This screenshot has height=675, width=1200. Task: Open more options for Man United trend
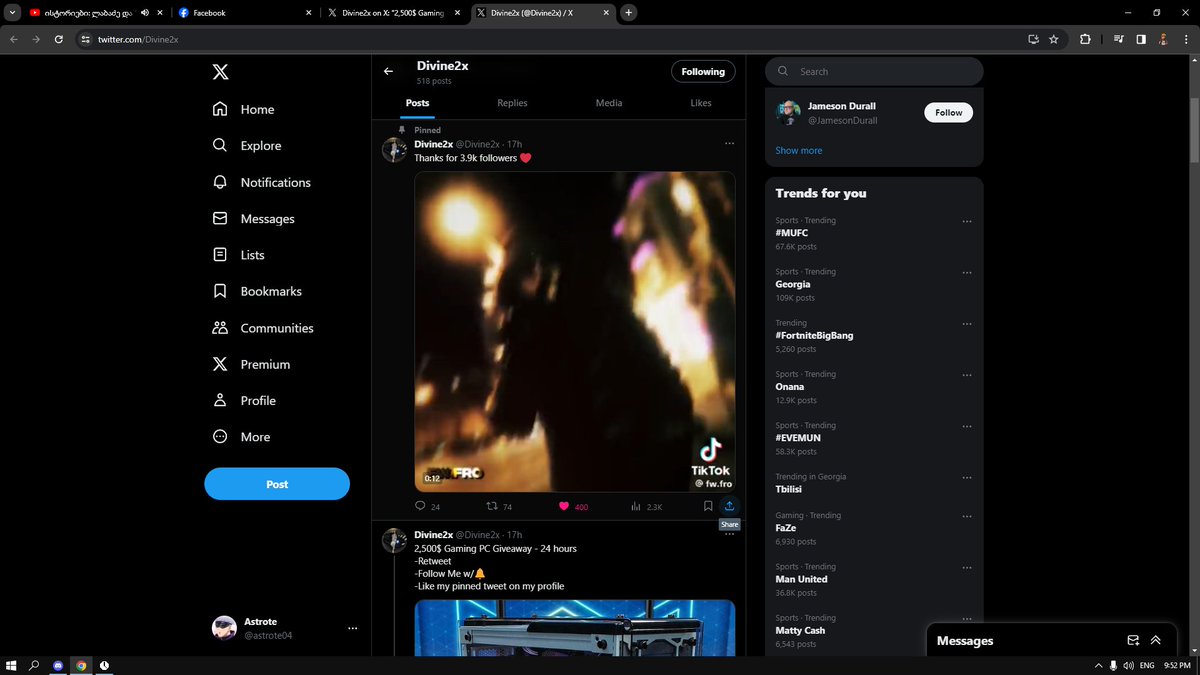(x=966, y=567)
